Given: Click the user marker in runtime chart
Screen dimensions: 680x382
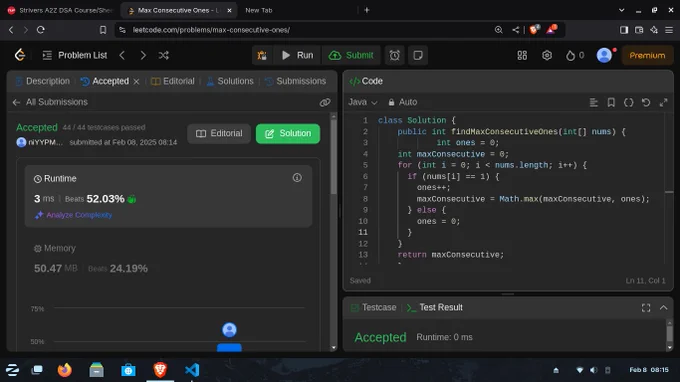Looking at the screenshot, I should click(229, 330).
